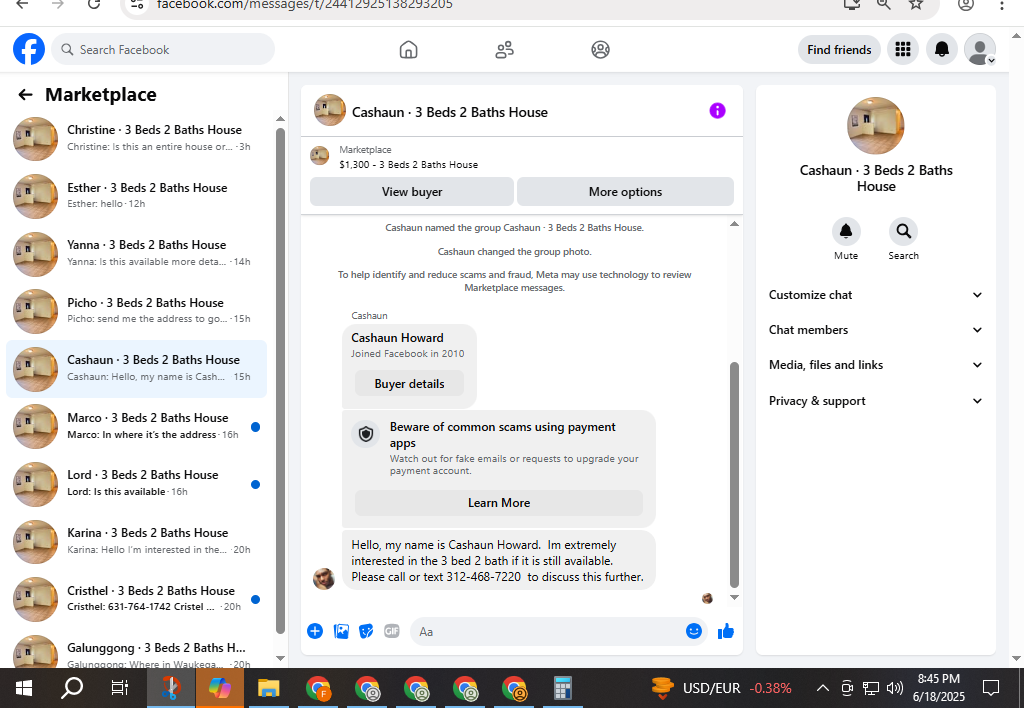Click the shield icon in scam warning

pyautogui.click(x=366, y=434)
